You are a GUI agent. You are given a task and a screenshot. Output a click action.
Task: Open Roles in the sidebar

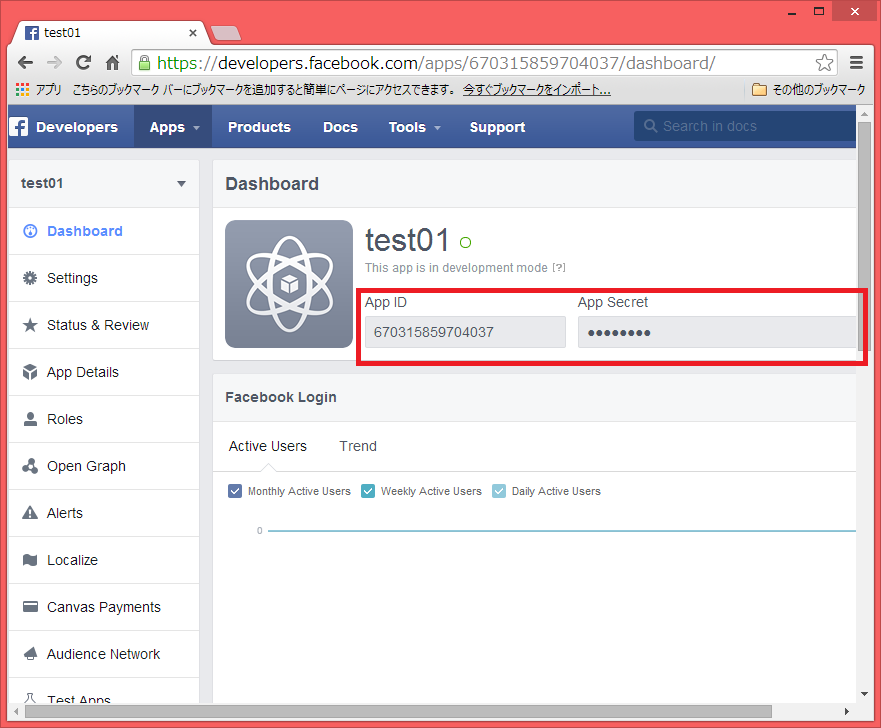tap(104, 419)
